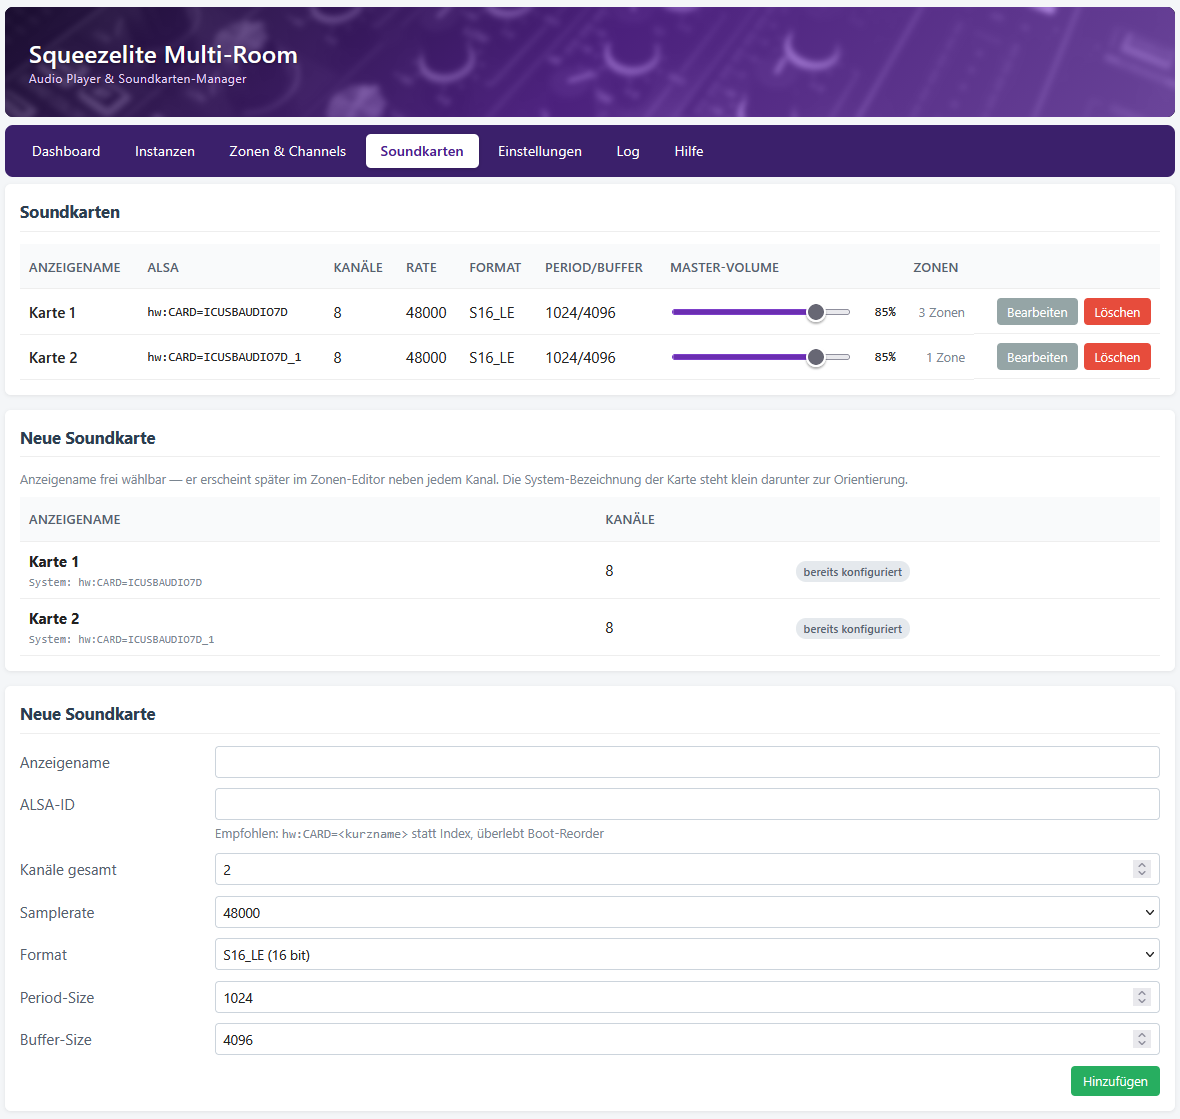Adjust Karte 2 master-volume slider

point(761,357)
